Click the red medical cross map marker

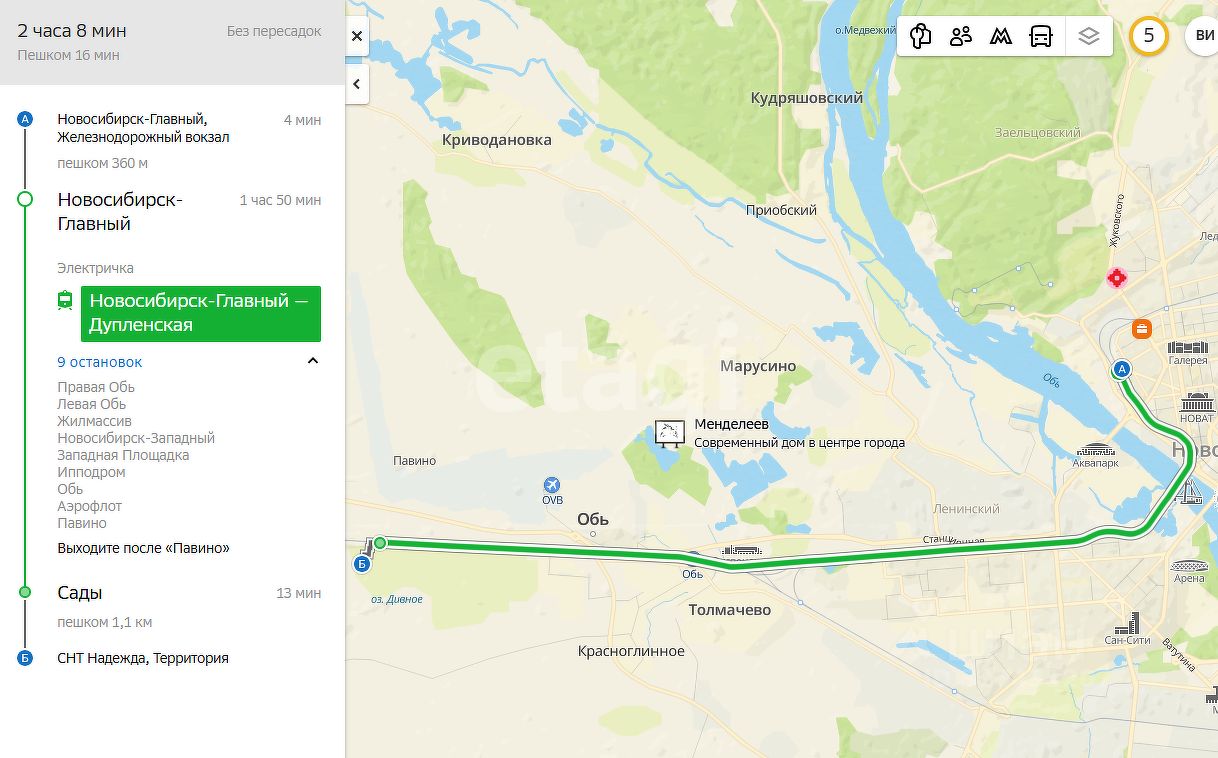pyautogui.click(x=1116, y=277)
